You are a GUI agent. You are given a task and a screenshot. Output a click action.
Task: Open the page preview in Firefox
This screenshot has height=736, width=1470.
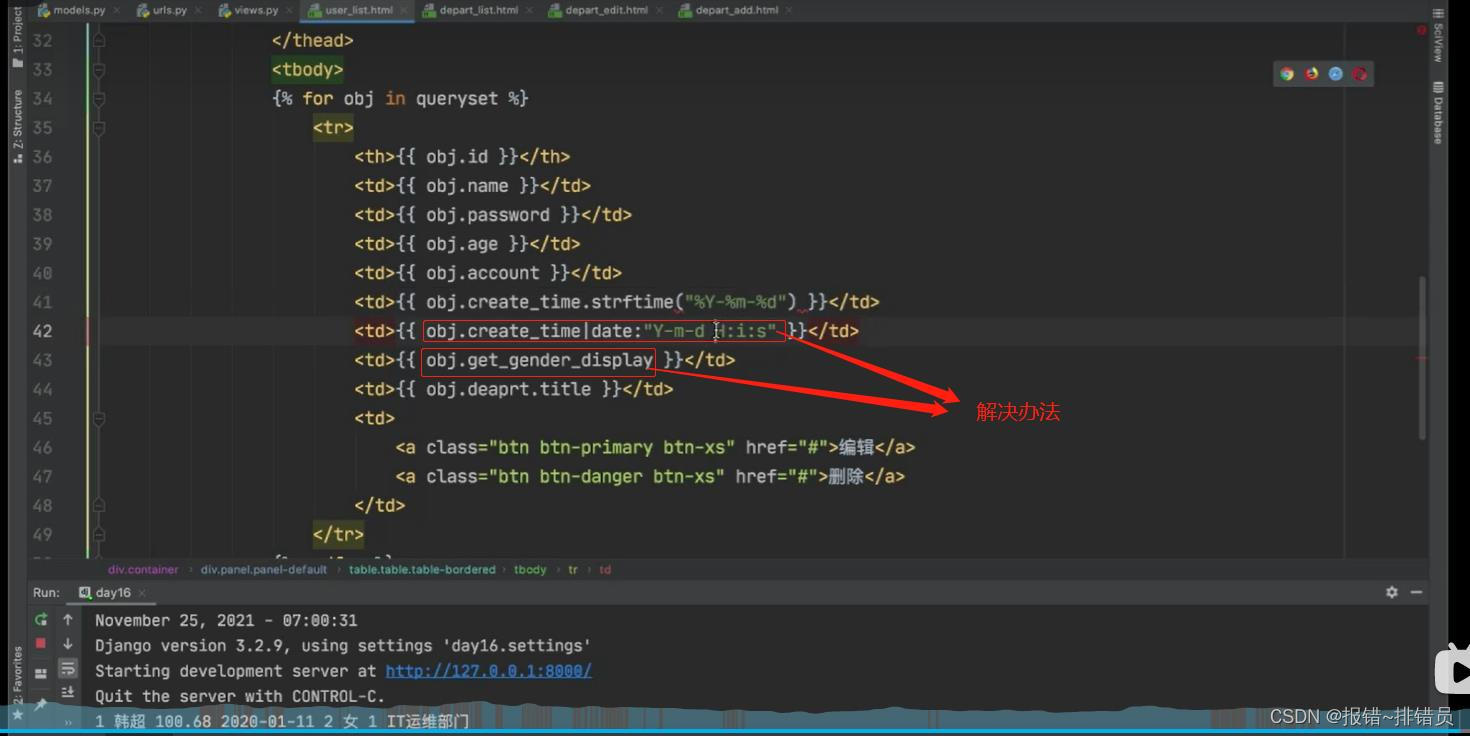coord(1311,73)
